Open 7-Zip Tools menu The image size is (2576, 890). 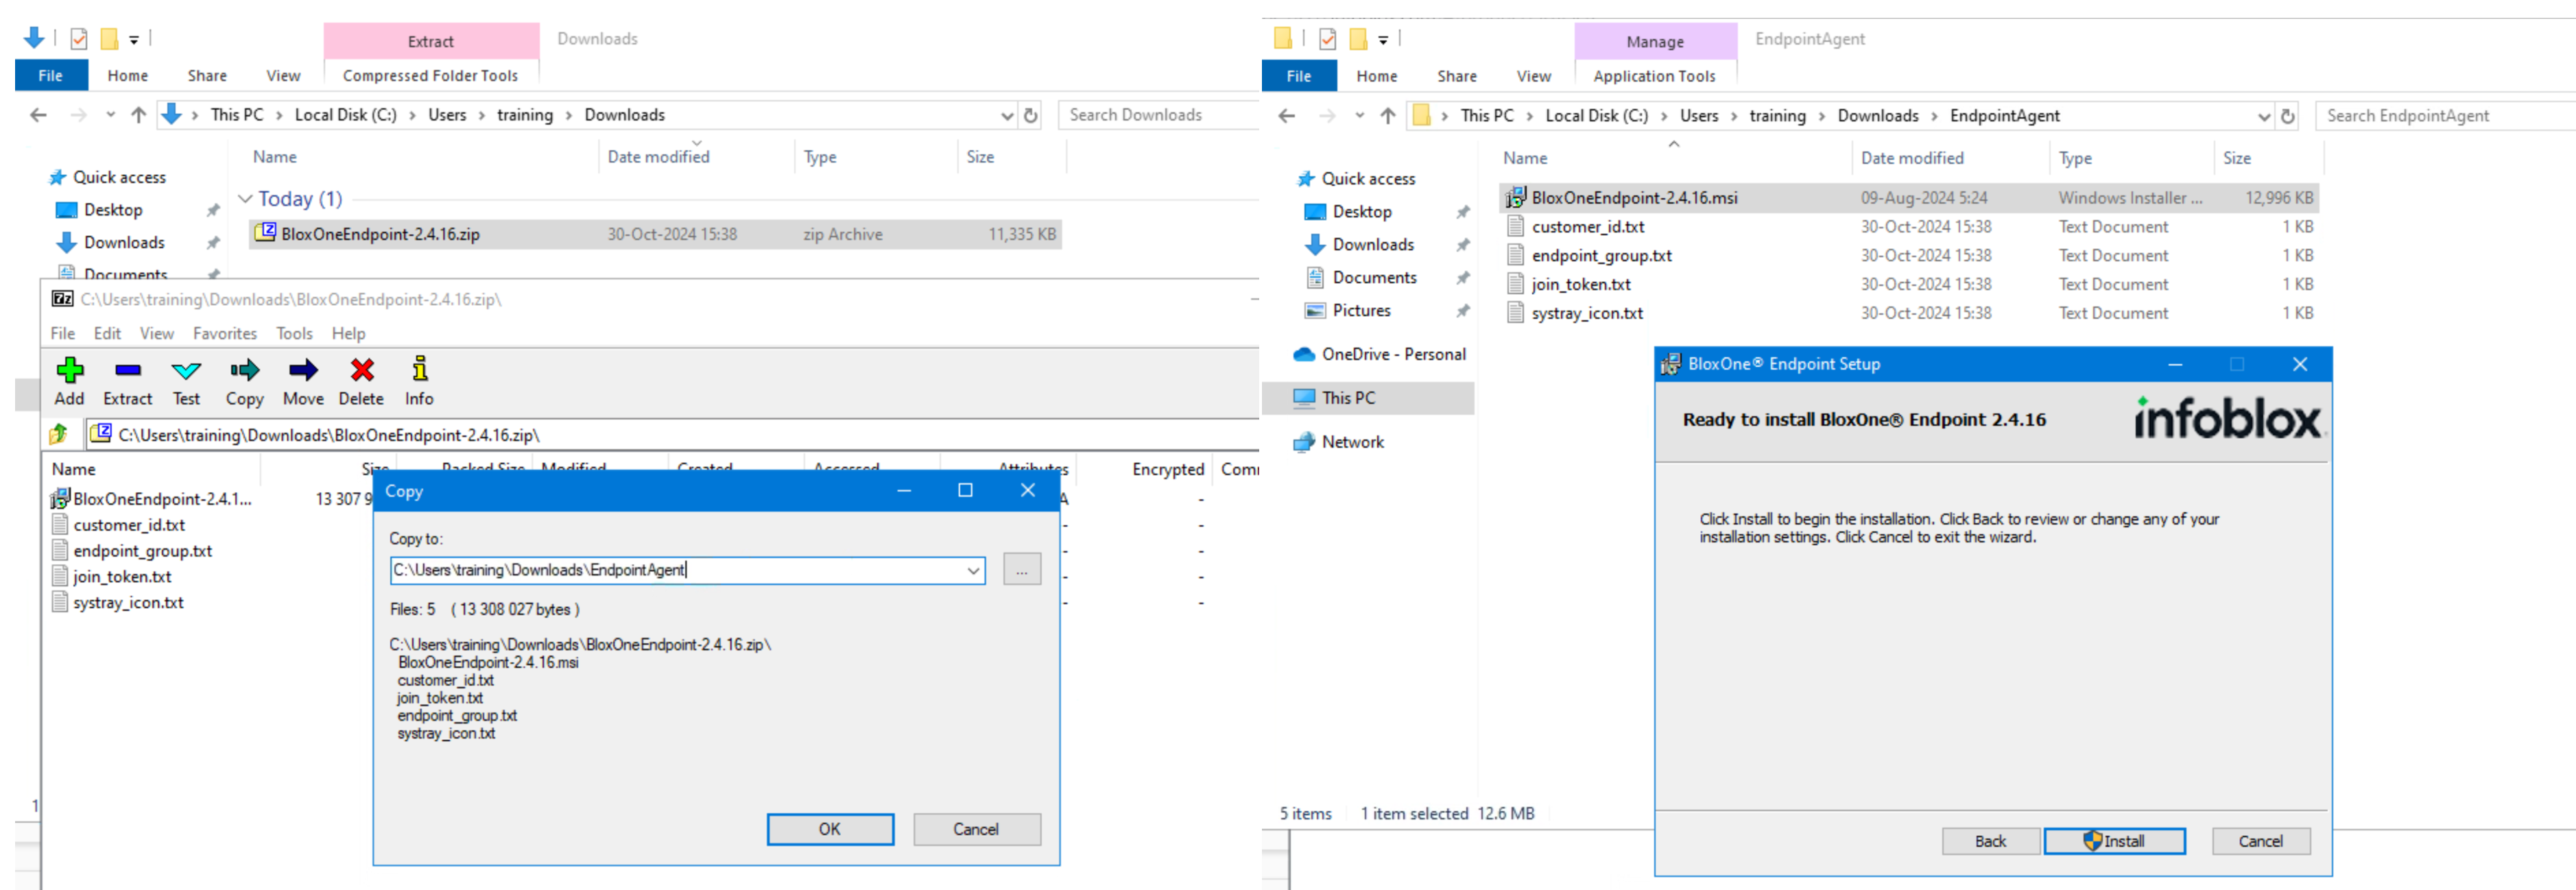click(x=294, y=334)
